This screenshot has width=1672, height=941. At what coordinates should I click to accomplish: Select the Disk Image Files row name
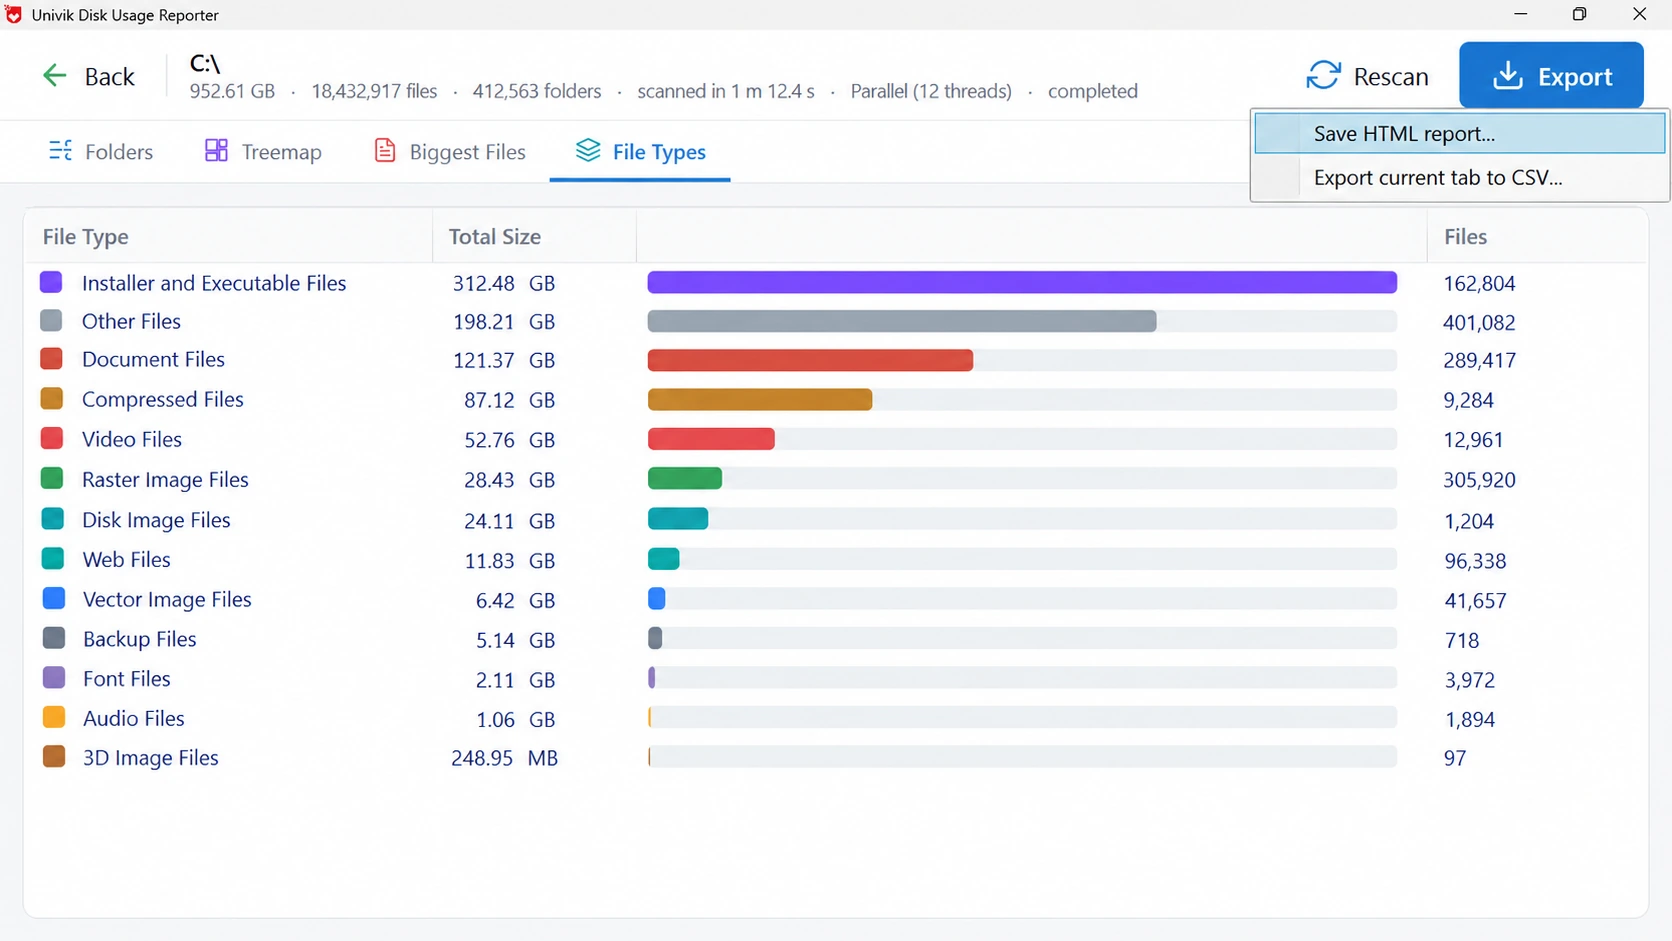[156, 520]
